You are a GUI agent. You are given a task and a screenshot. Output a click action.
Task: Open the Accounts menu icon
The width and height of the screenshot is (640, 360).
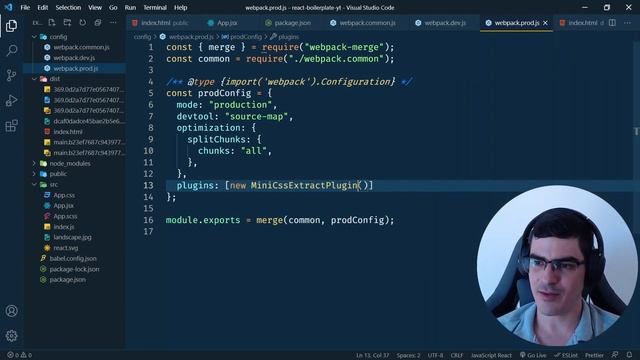11,311
